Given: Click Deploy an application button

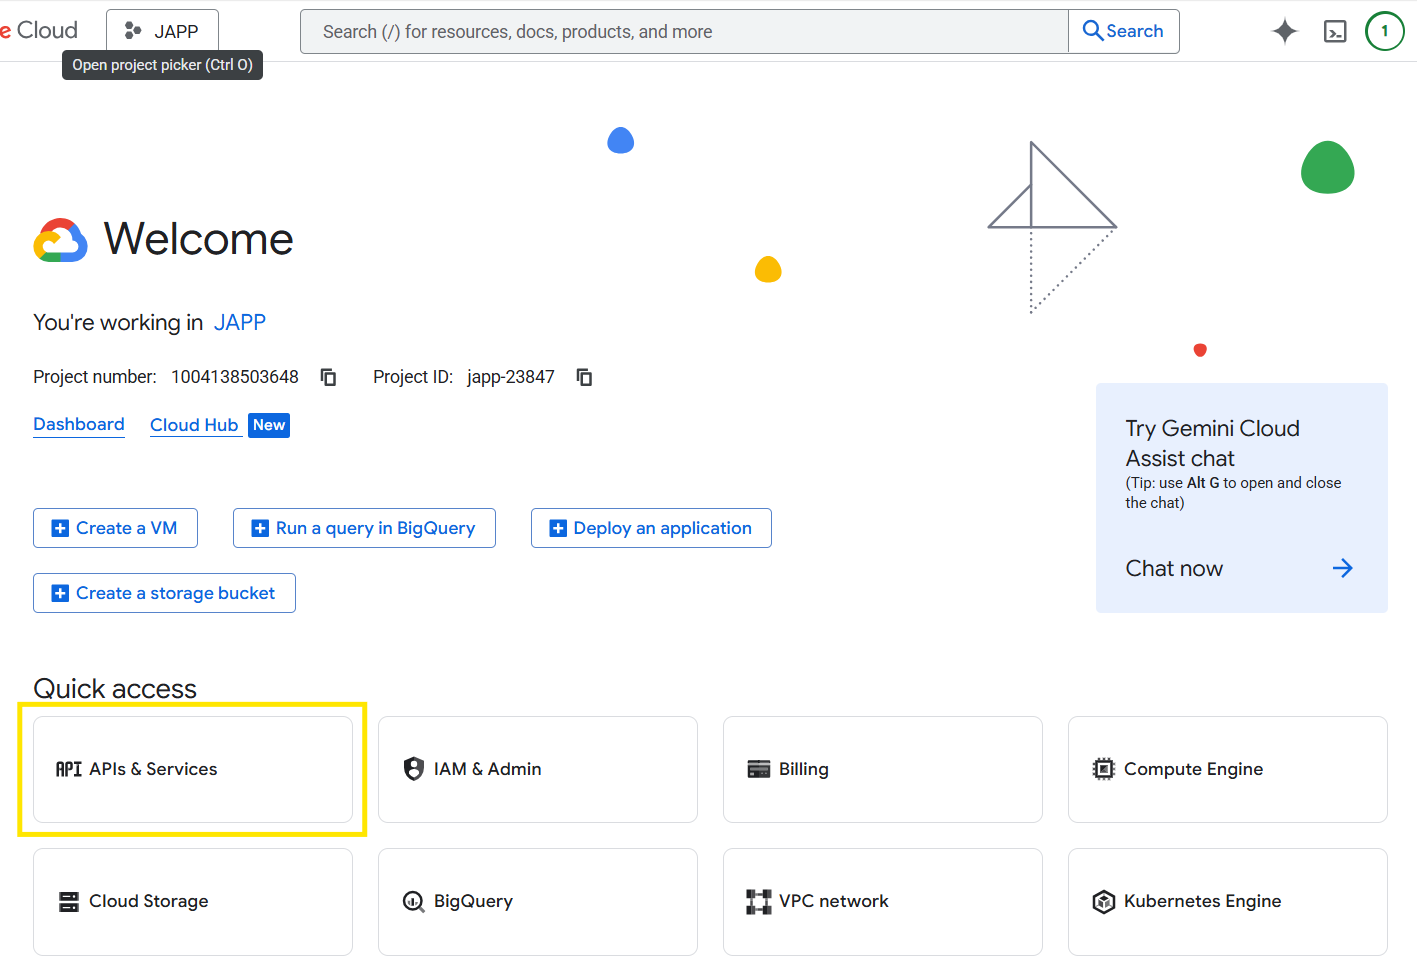Looking at the screenshot, I should coord(651,528).
